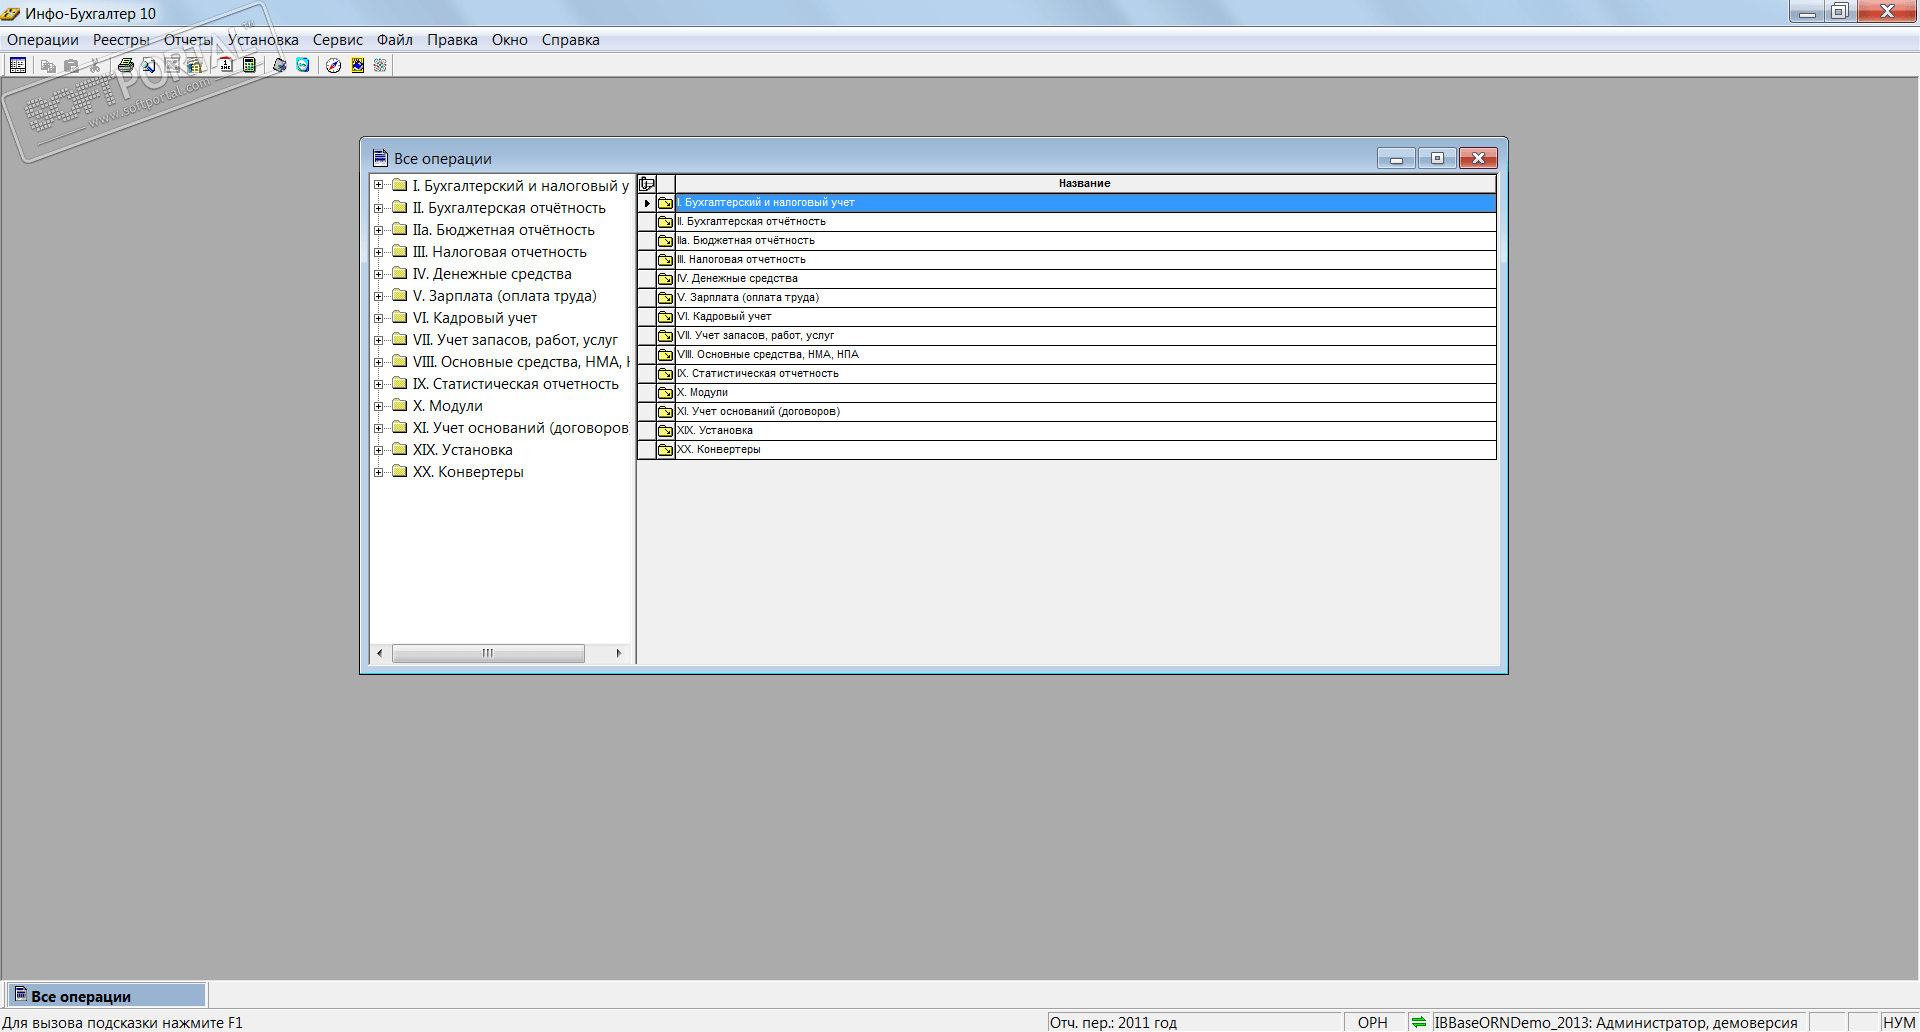The image size is (1920, 1032).
Task: Expand tree node 'V. Зарплата (оплата труда)'
Action: pyautogui.click(x=379, y=296)
